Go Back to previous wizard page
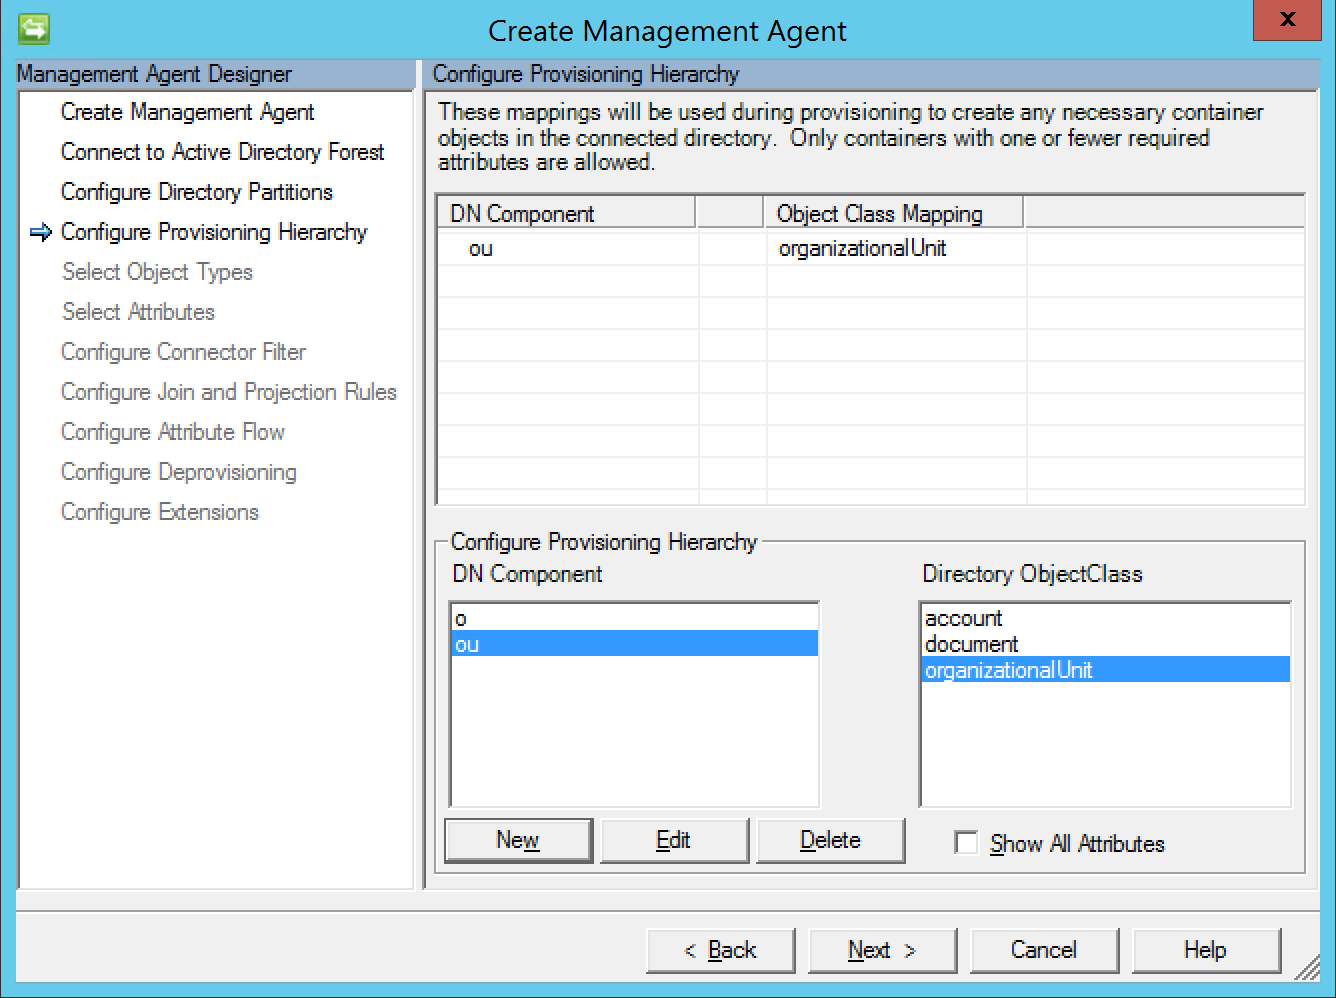The image size is (1336, 998). point(720,950)
